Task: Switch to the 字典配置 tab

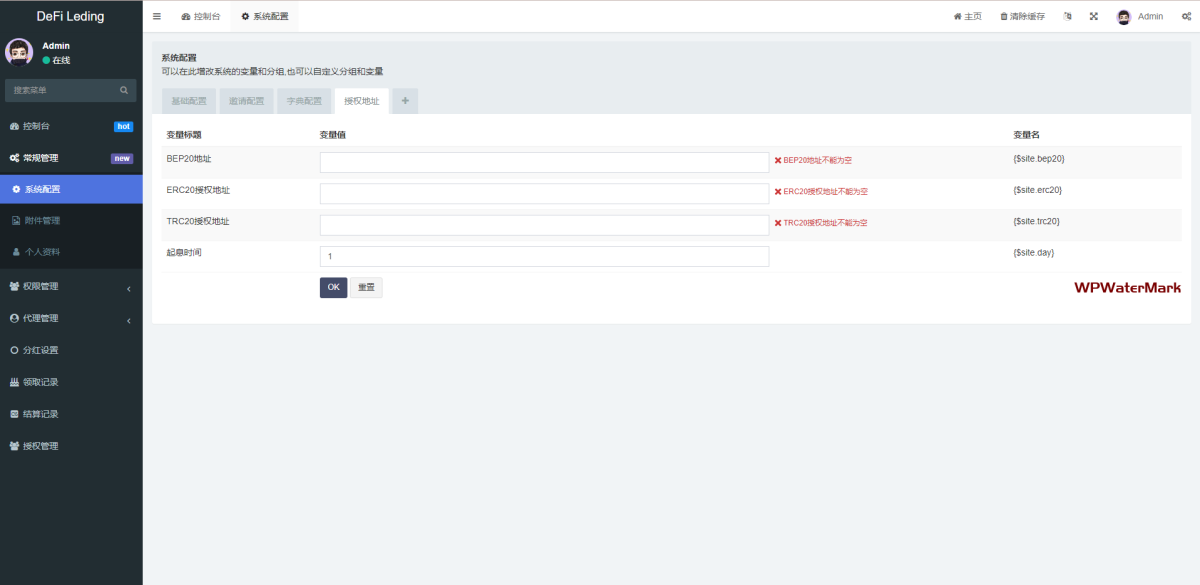Action: 304,101
